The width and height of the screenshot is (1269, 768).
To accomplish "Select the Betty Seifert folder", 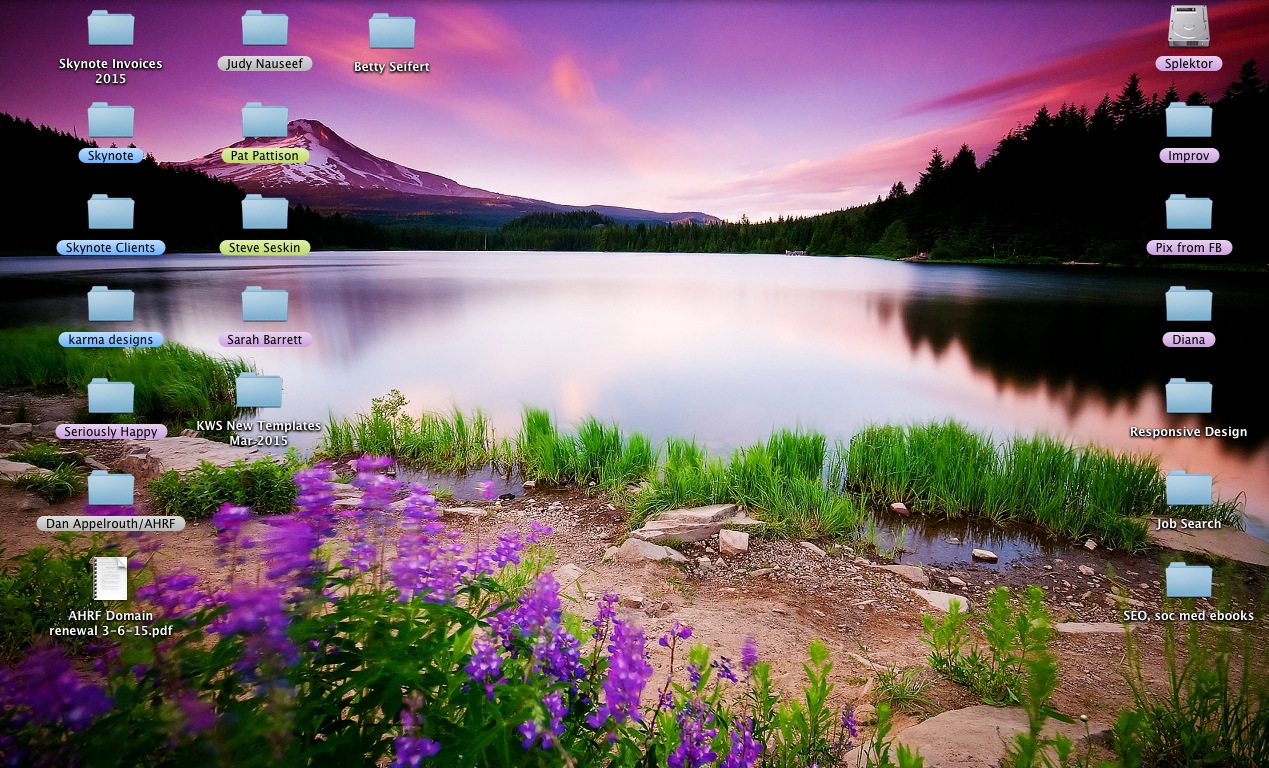I will [x=391, y=32].
